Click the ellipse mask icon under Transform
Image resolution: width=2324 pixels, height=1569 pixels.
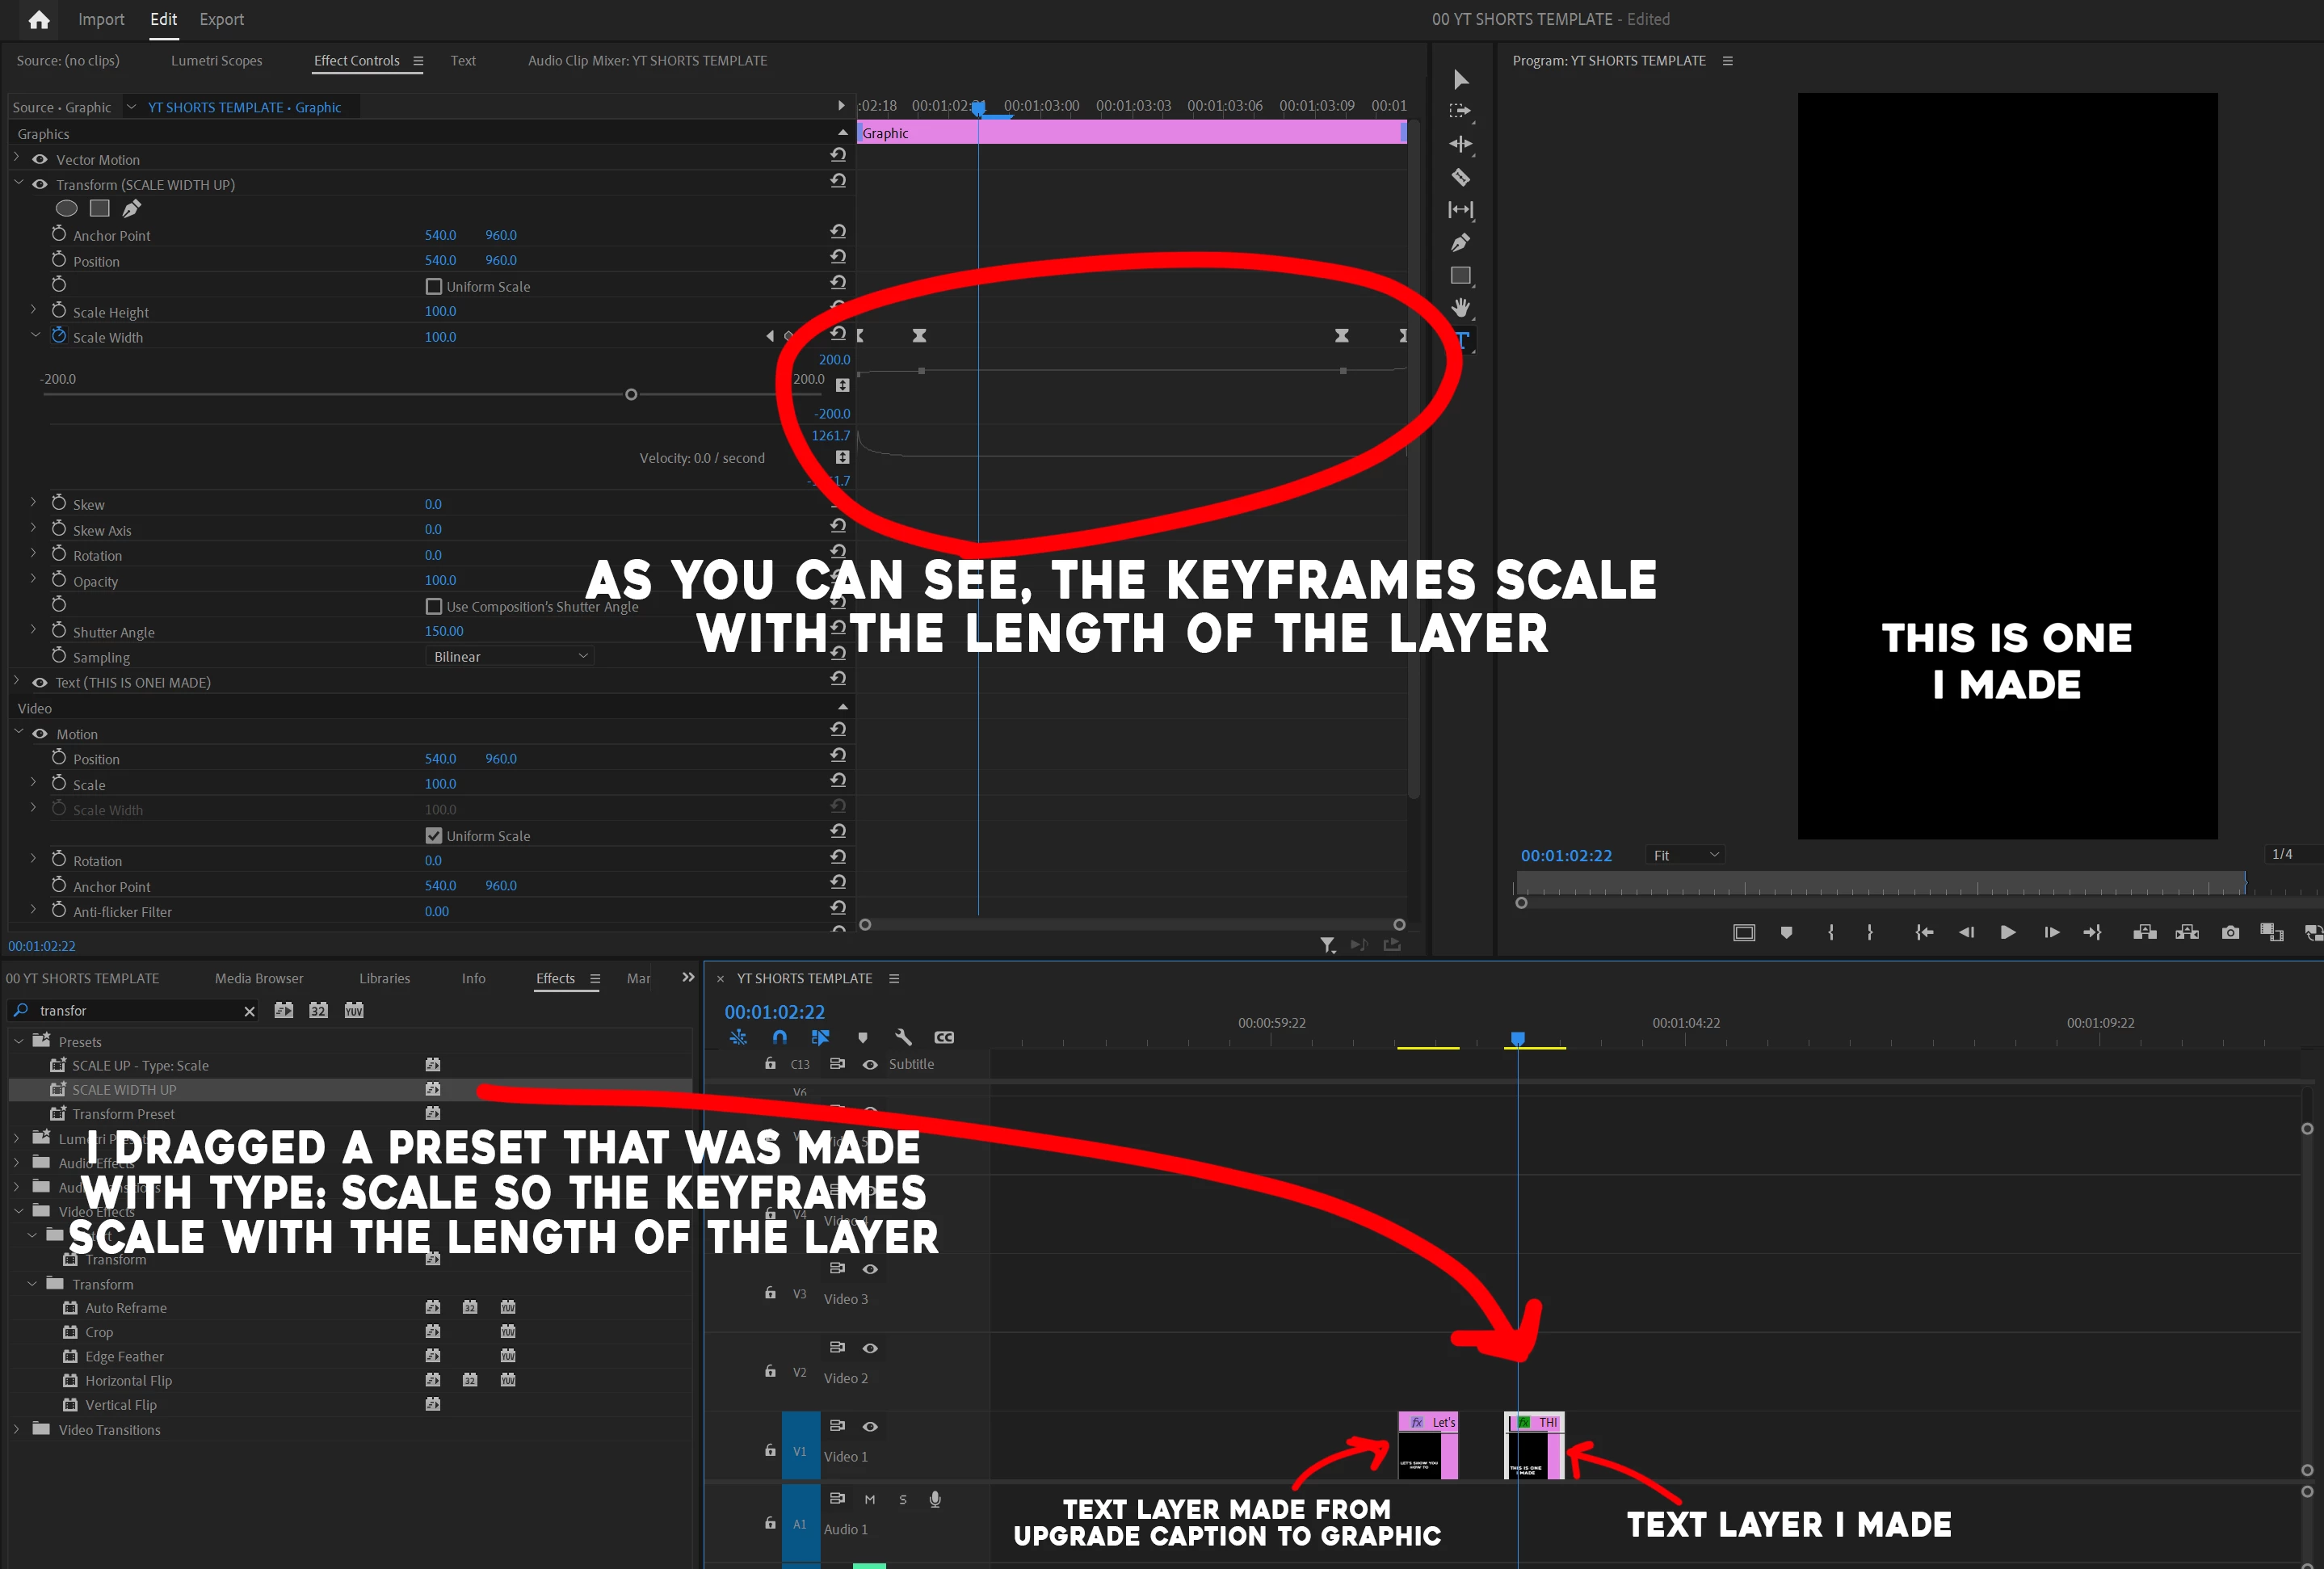coord(66,208)
